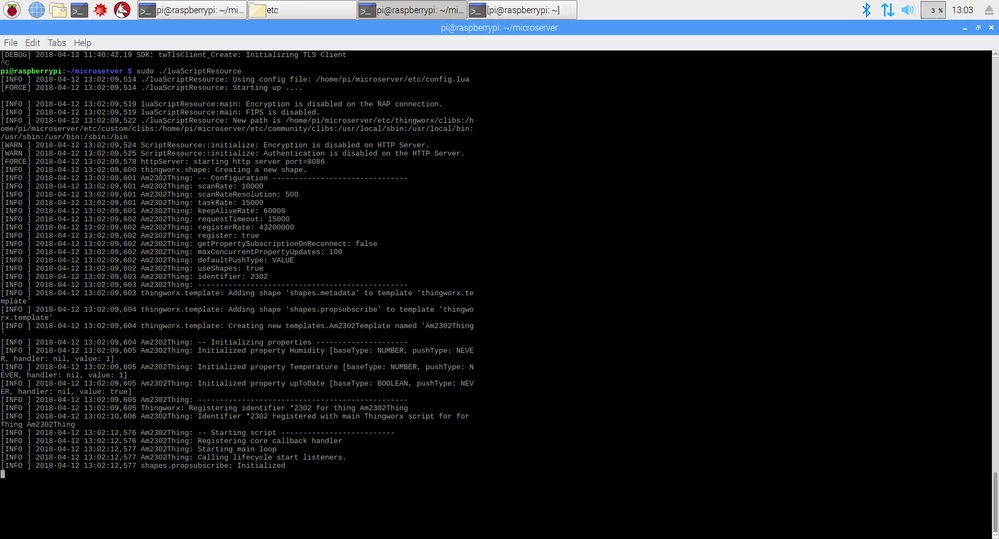Click the 'shapes.propsubscribe: Initialized' line
This screenshot has width=999, height=539.
coord(143,465)
